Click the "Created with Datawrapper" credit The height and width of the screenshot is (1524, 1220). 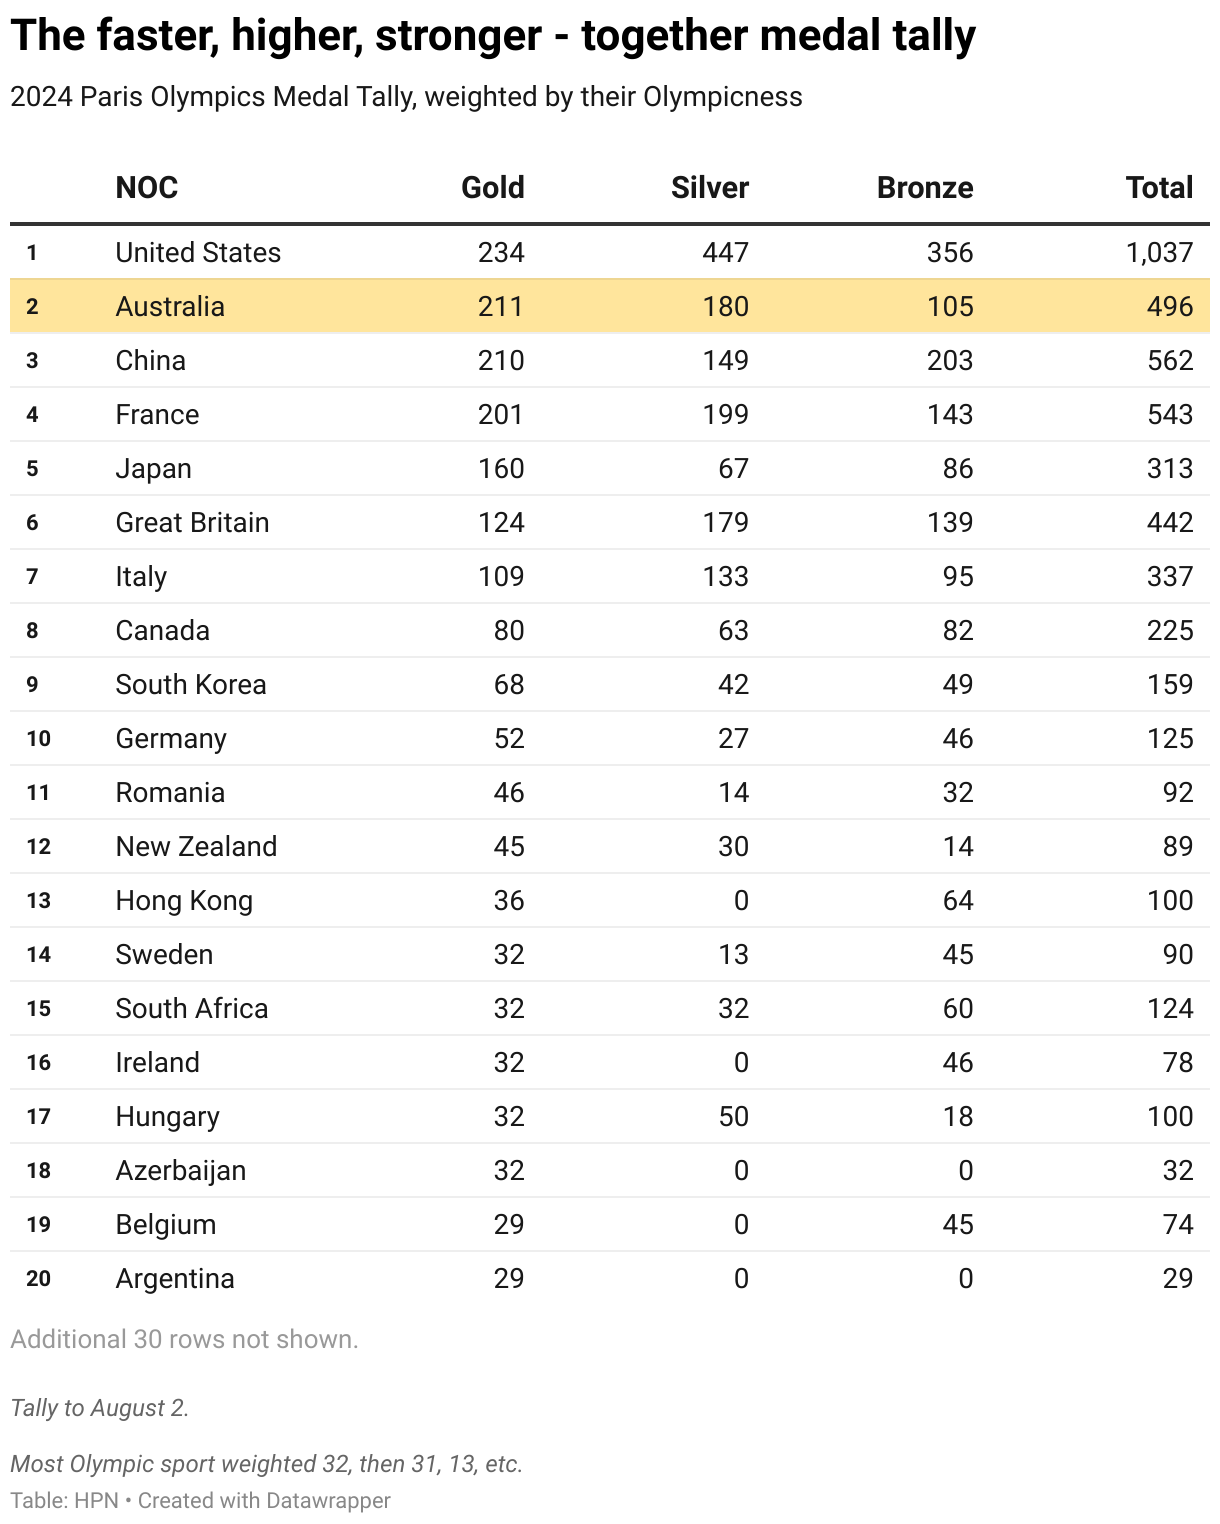point(264,1501)
